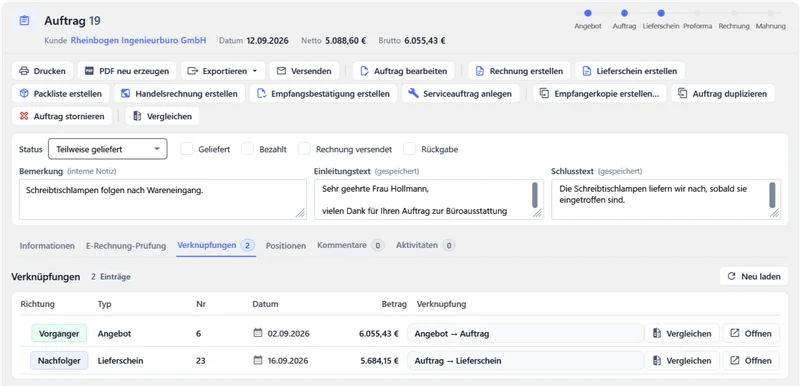Click the Angebot → Auftrag link field
The width and height of the screenshot is (800, 386).
pos(525,333)
